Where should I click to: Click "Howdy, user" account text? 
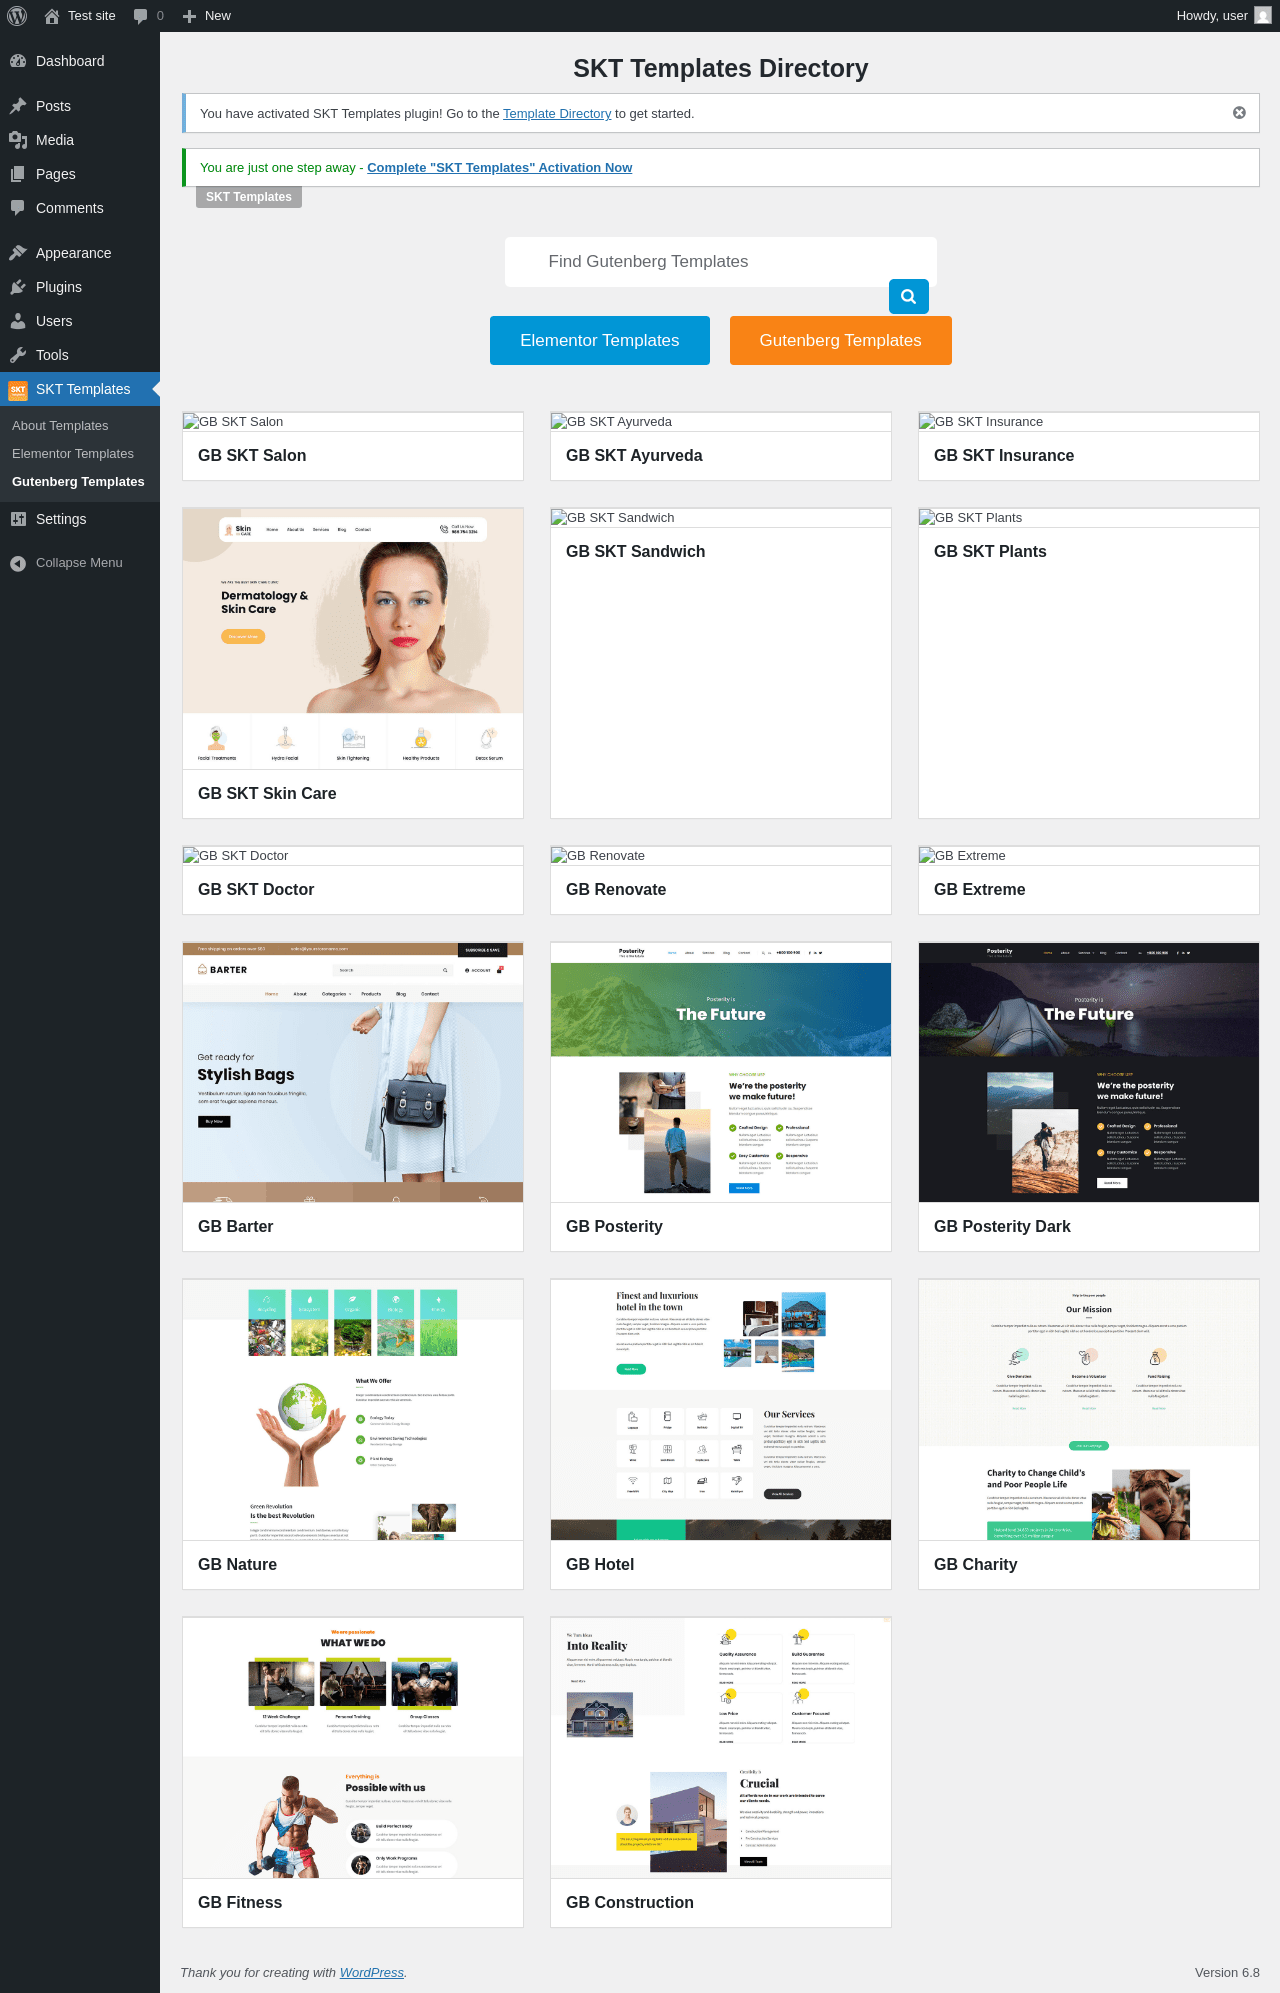1212,16
